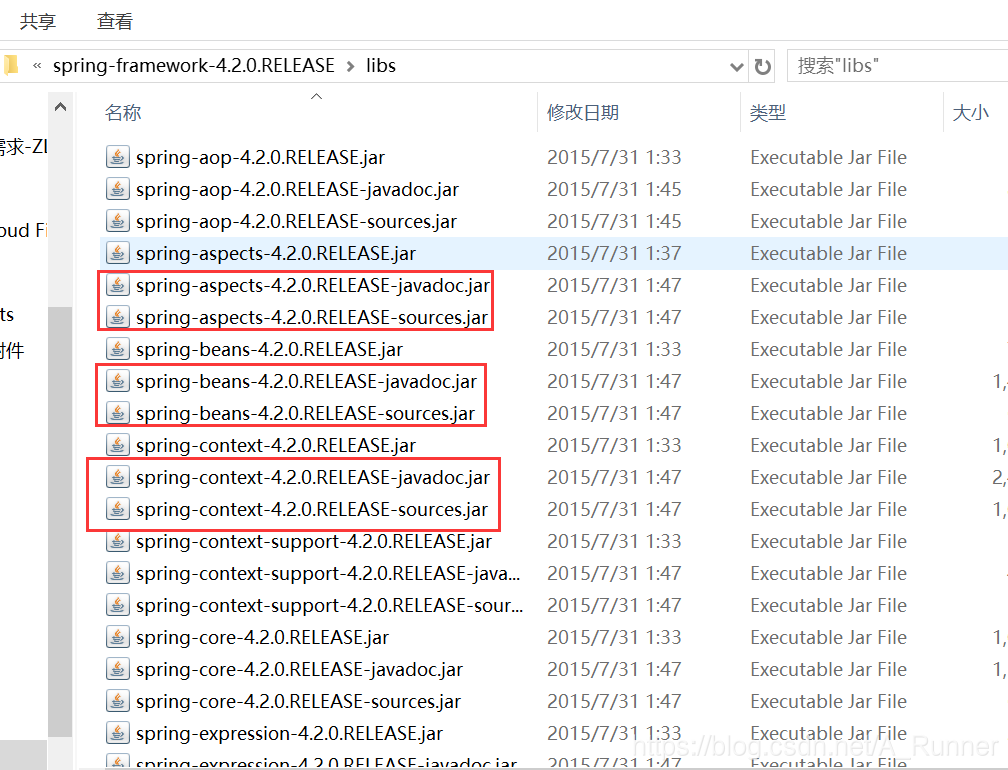The image size is (1008, 770).
Task: Click jar icon of spring-expression-4.2.0.RELEASE.jar
Action: click(118, 733)
